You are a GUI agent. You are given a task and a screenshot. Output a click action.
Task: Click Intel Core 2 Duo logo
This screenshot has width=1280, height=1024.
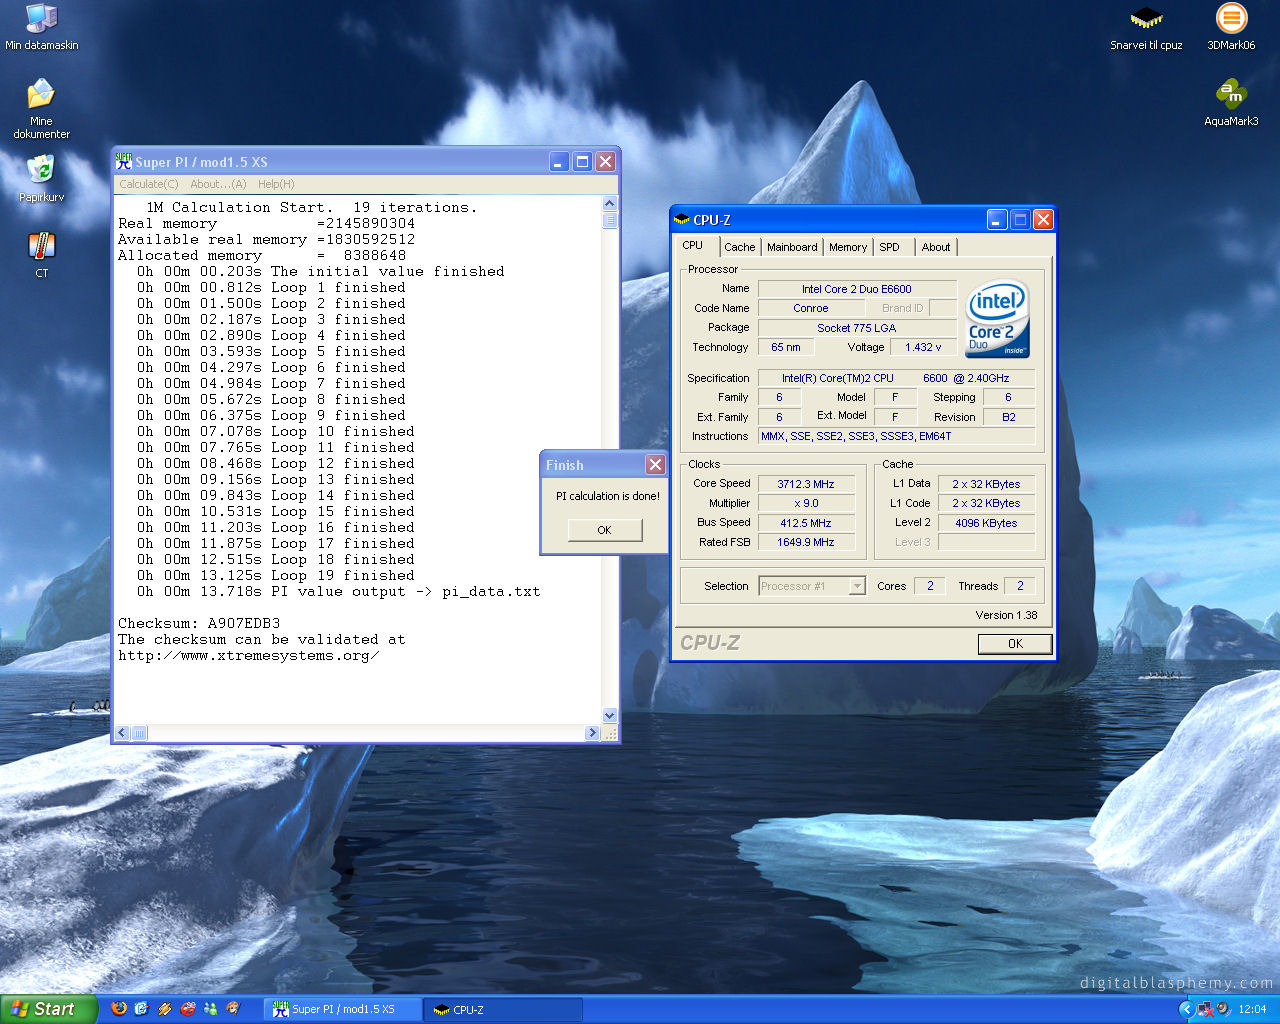coord(997,319)
